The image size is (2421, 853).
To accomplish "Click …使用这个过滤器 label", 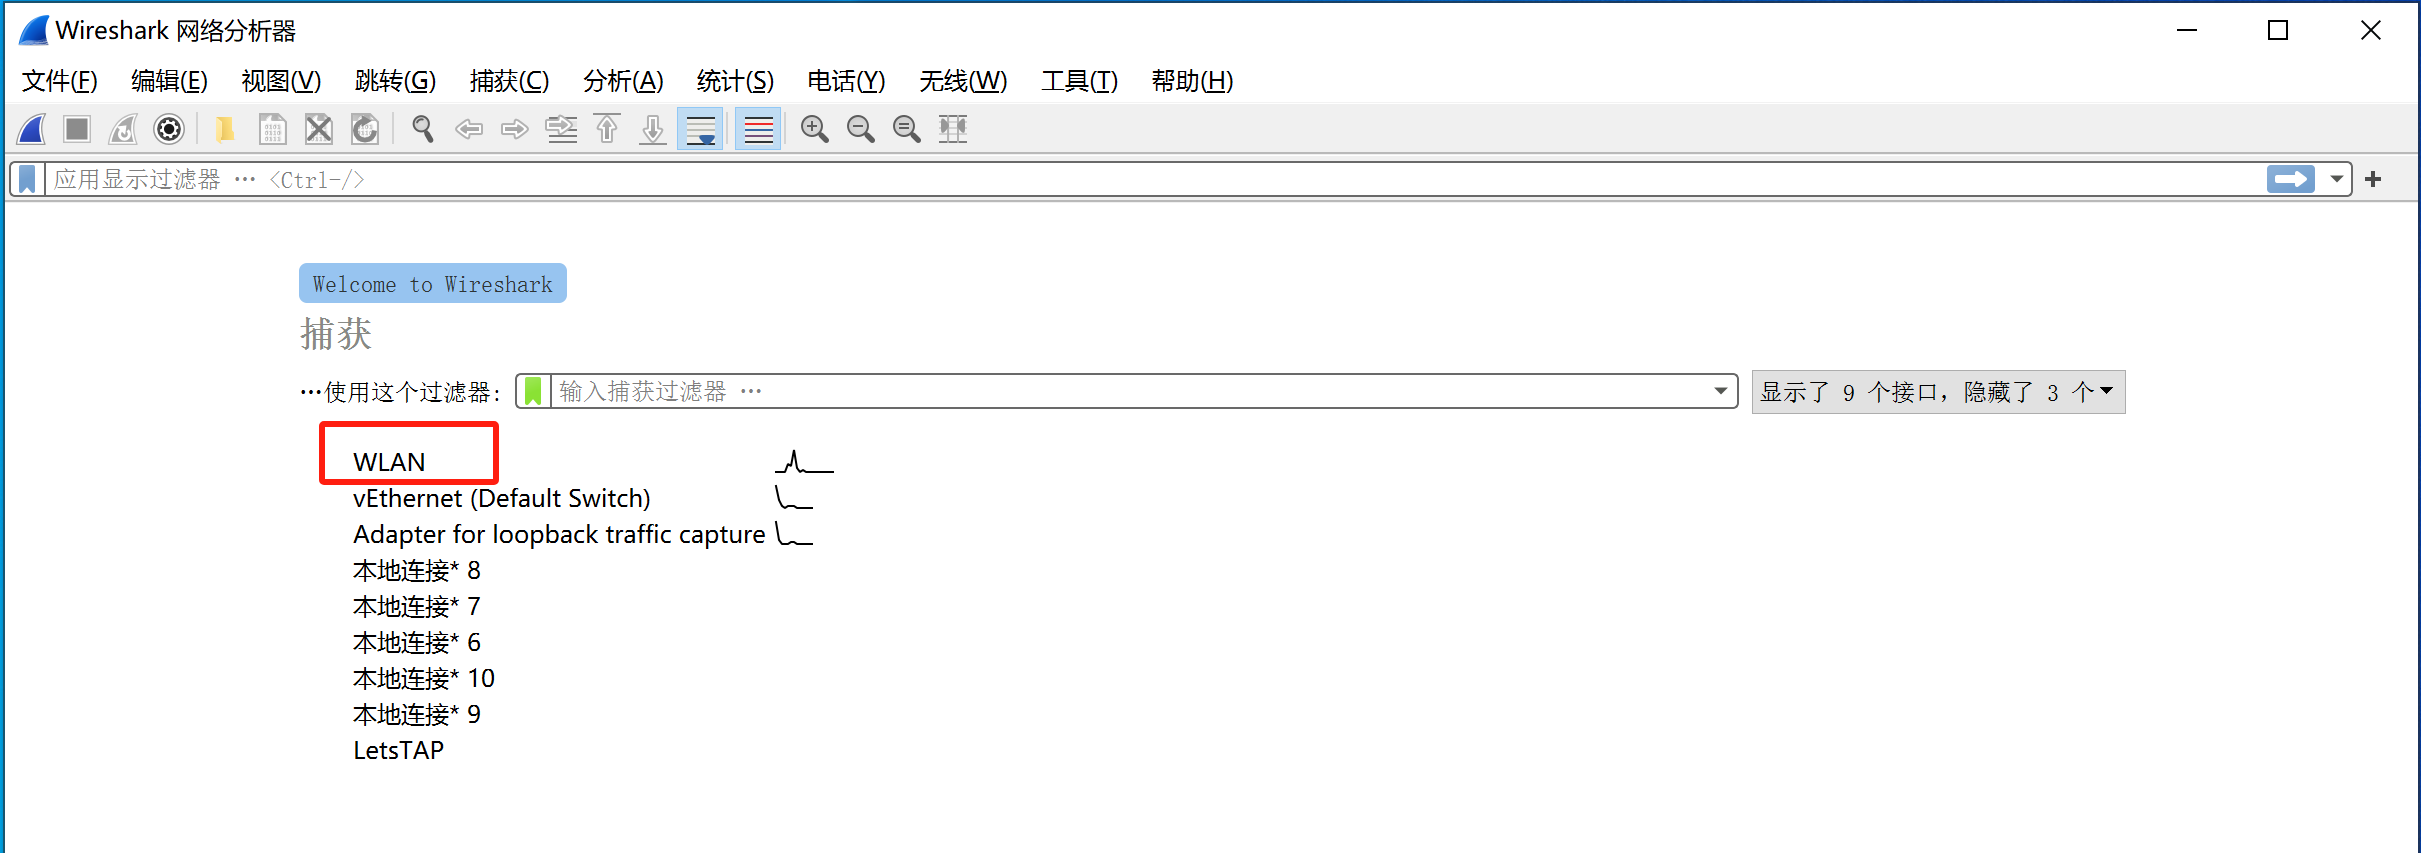I will 400,392.
